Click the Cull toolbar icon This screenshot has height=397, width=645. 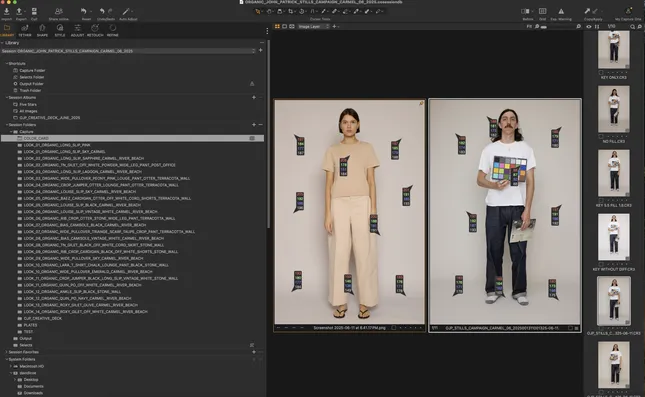(34, 12)
